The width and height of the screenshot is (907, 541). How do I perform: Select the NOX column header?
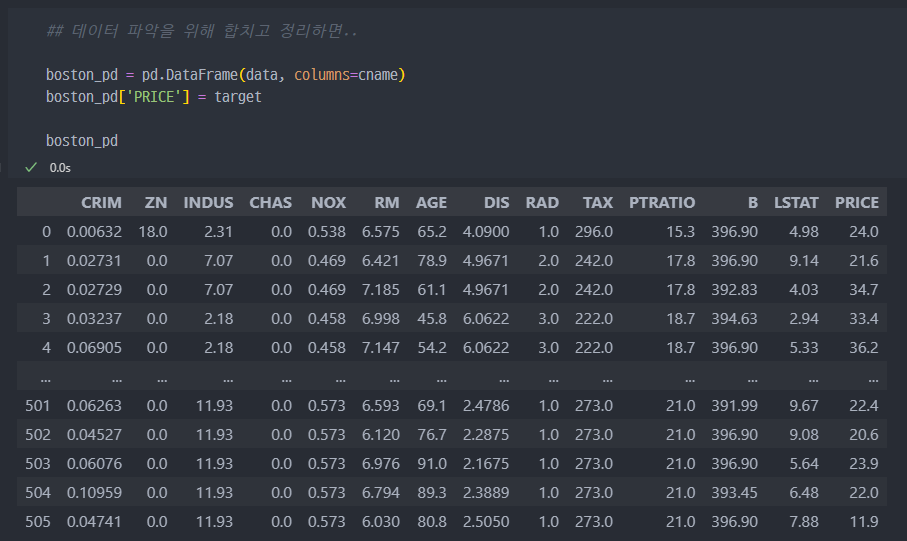coord(328,203)
